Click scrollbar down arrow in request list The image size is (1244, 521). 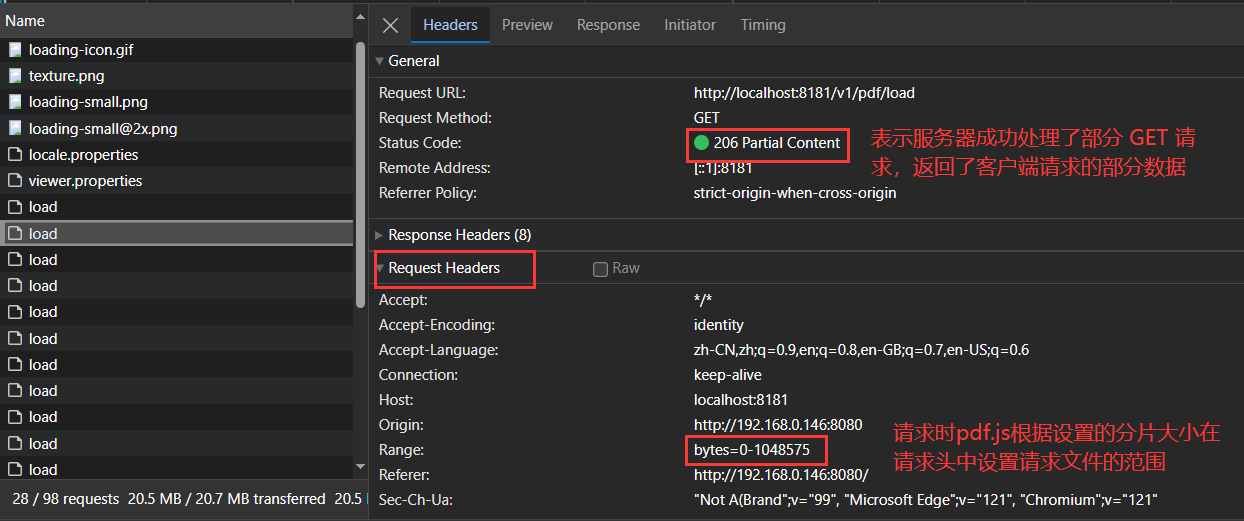pyautogui.click(x=361, y=466)
